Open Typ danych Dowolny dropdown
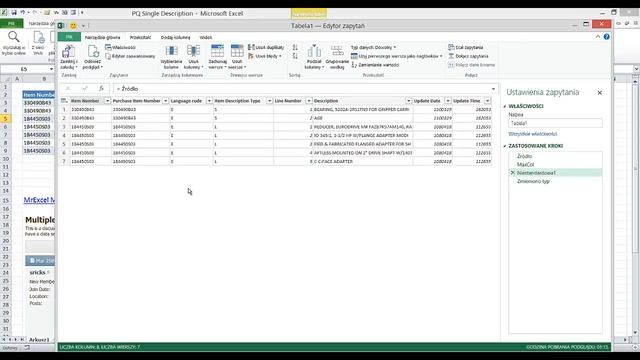The height and width of the screenshot is (360, 640). [373, 47]
